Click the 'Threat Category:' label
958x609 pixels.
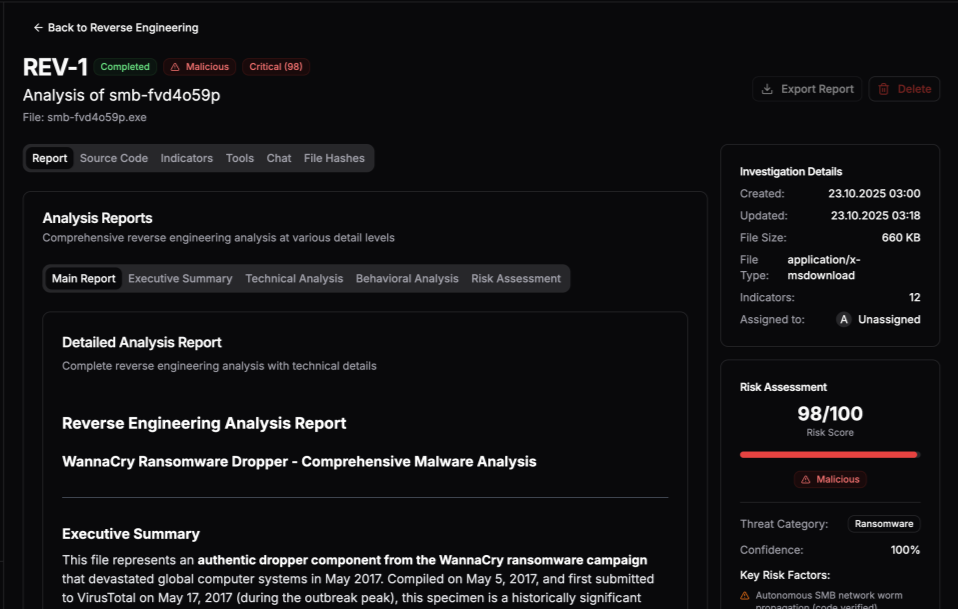(x=784, y=524)
